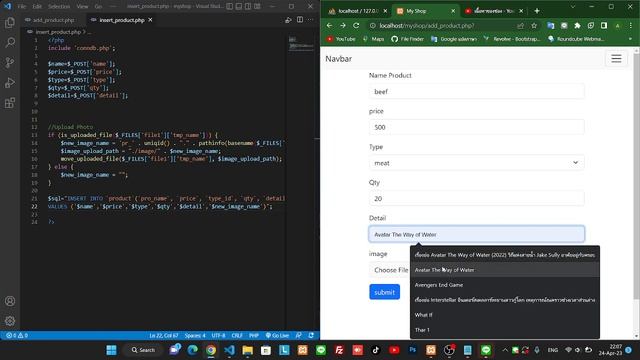
Task: Open the Manage gear in VS Code
Action: [x=10, y=321]
